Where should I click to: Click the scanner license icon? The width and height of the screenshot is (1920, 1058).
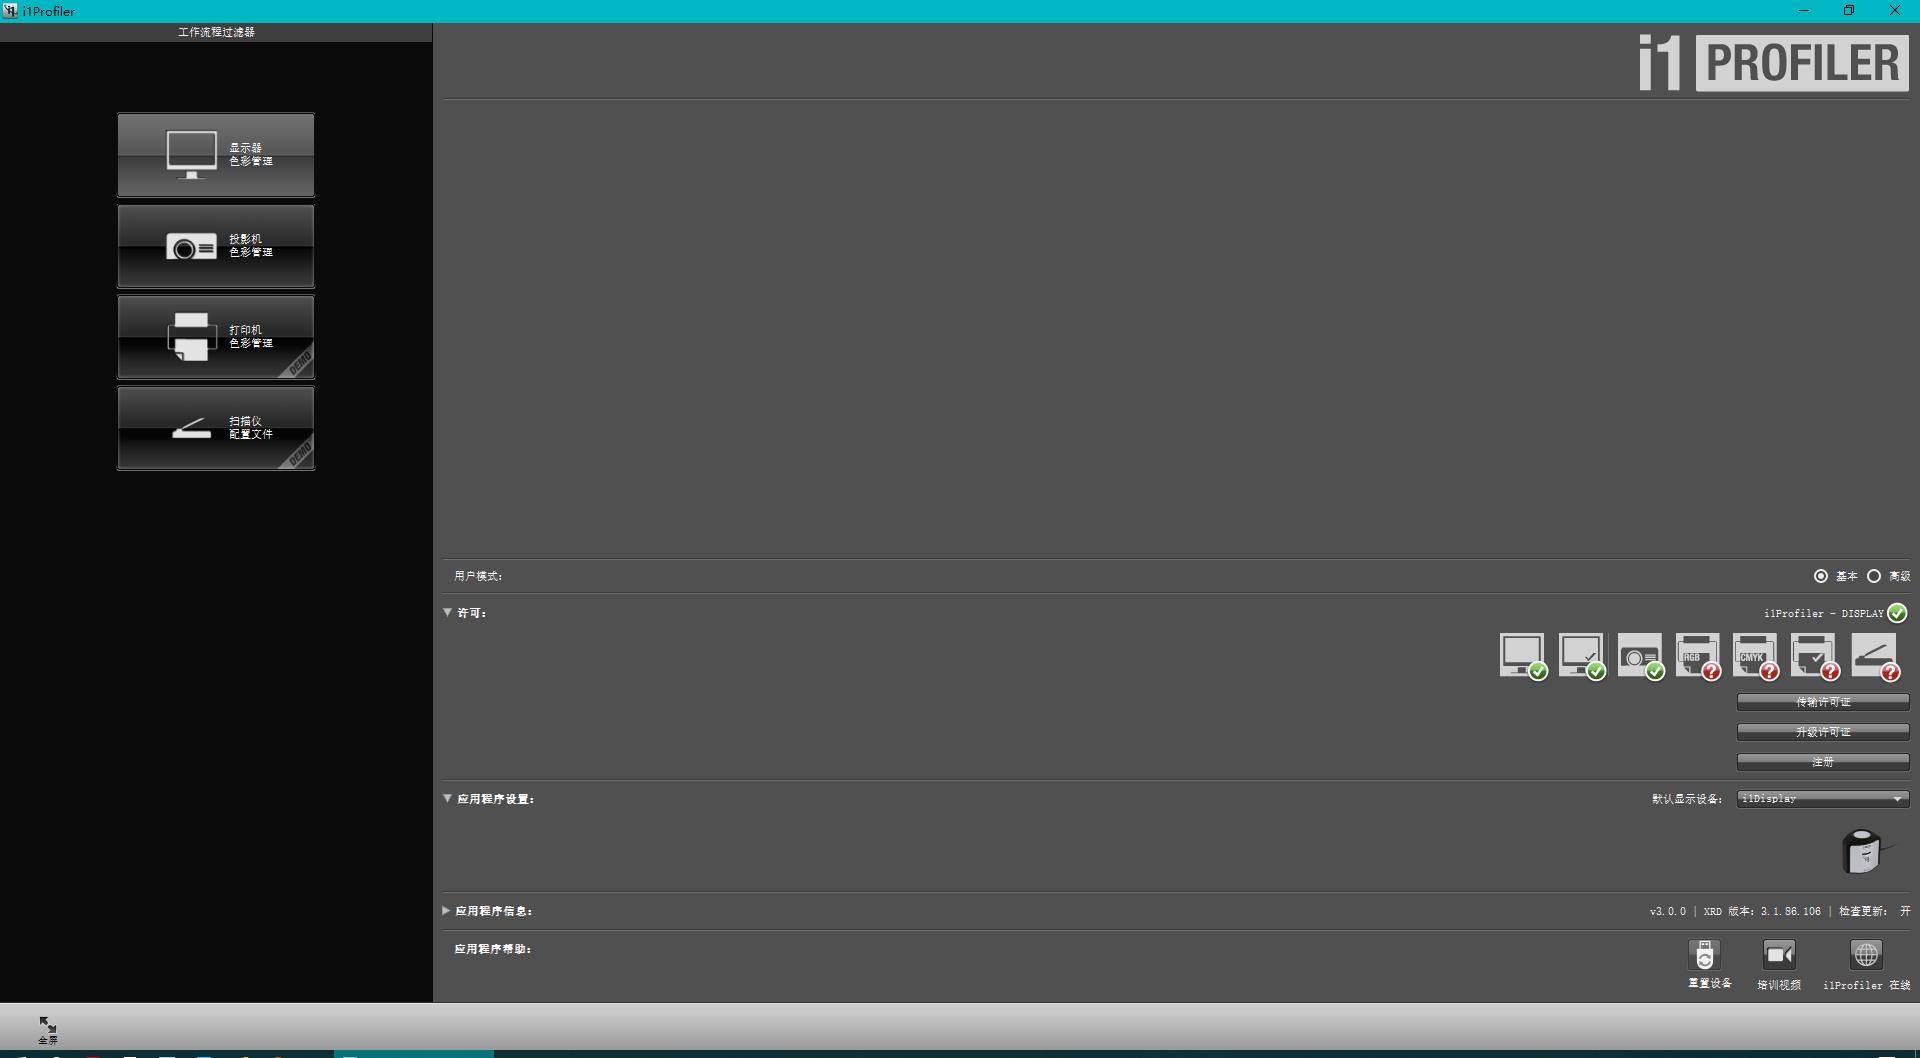[1873, 656]
